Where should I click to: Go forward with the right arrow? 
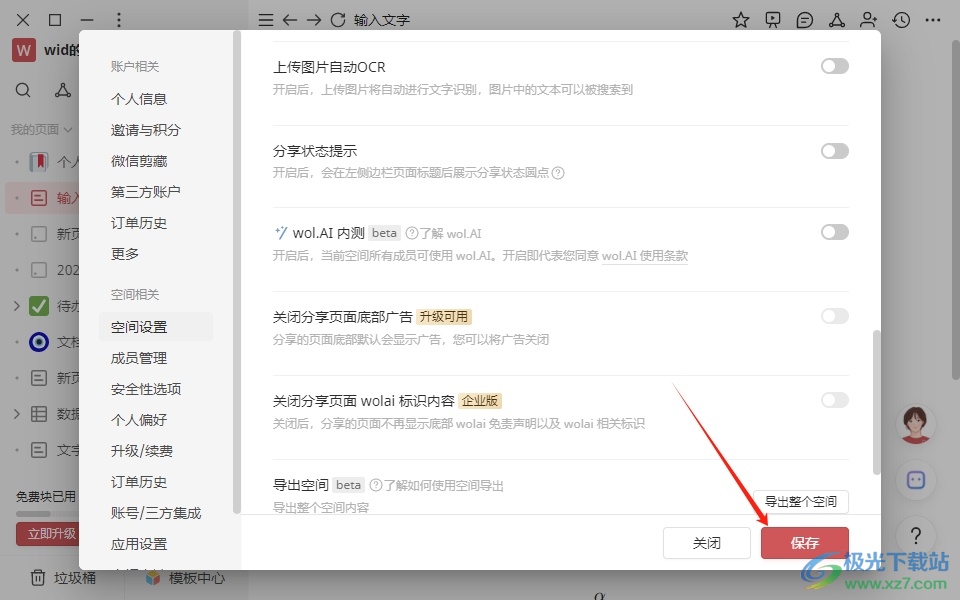coord(313,20)
